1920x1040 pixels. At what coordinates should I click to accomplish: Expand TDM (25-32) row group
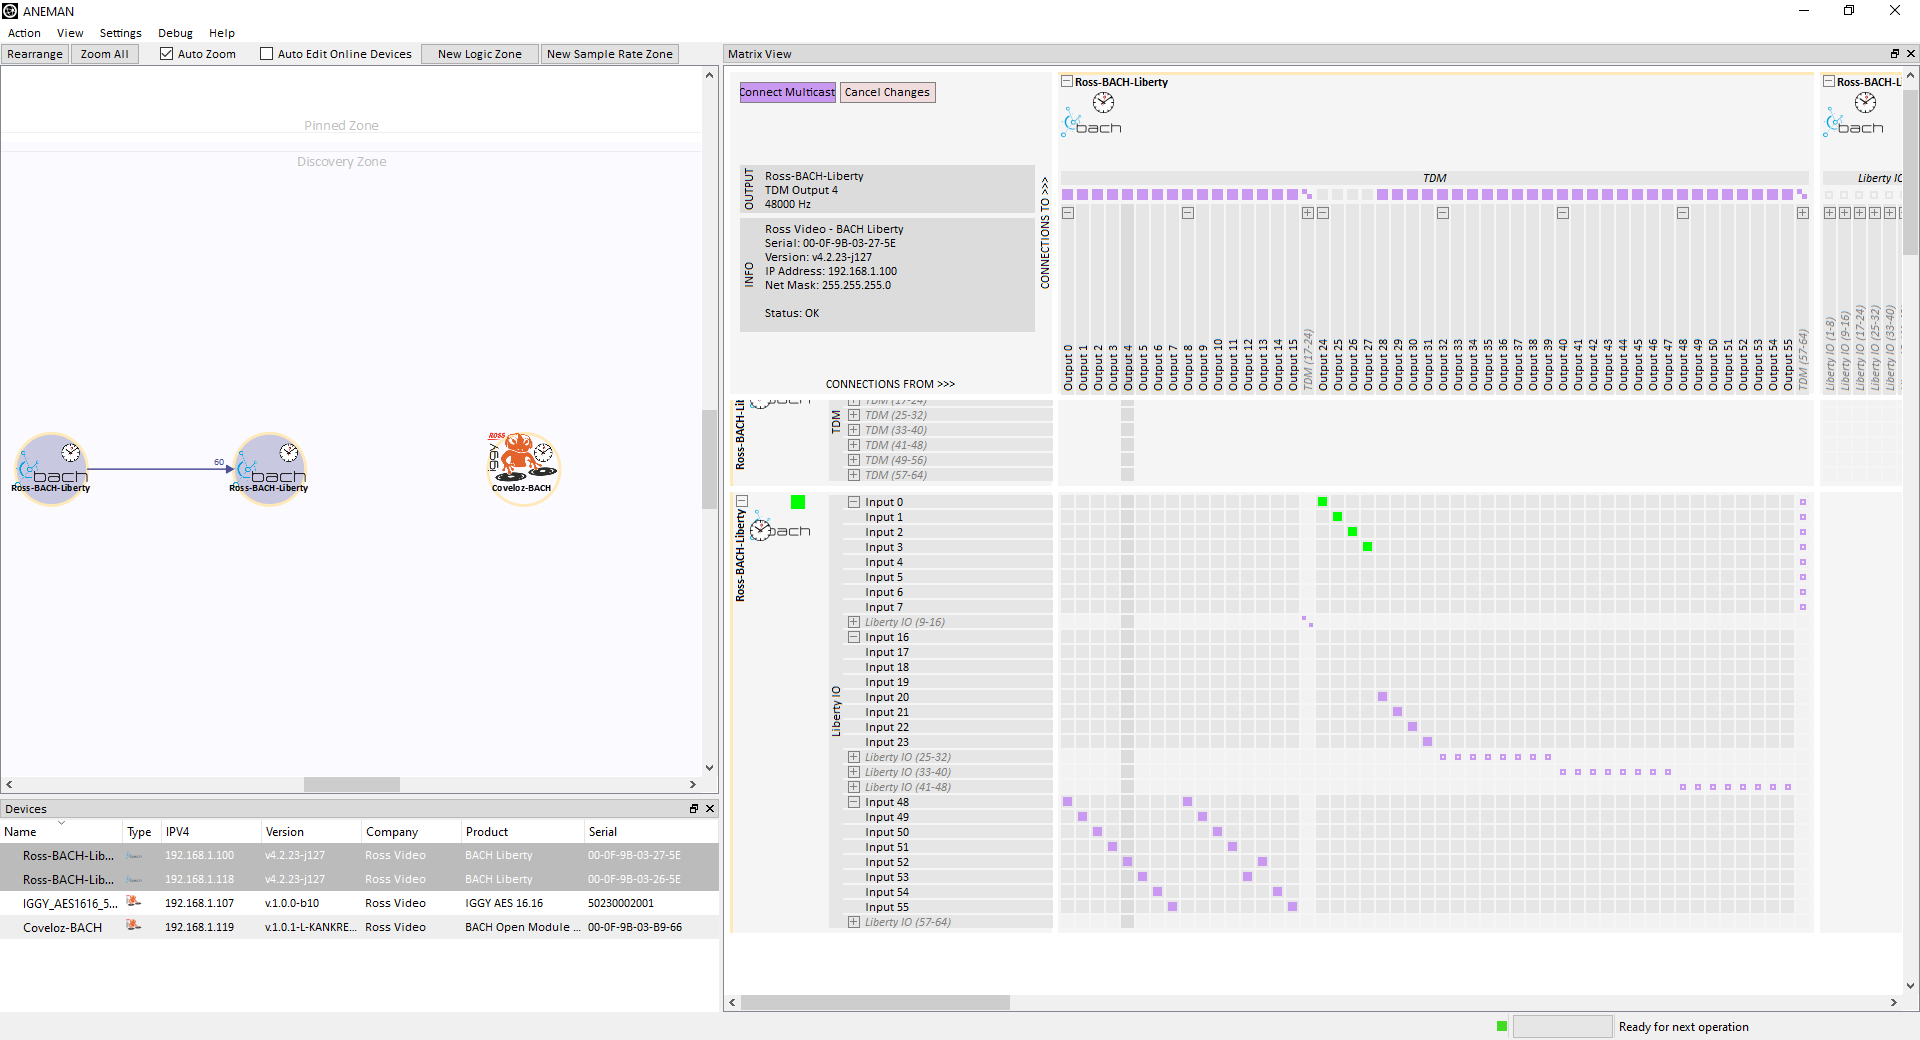point(854,415)
